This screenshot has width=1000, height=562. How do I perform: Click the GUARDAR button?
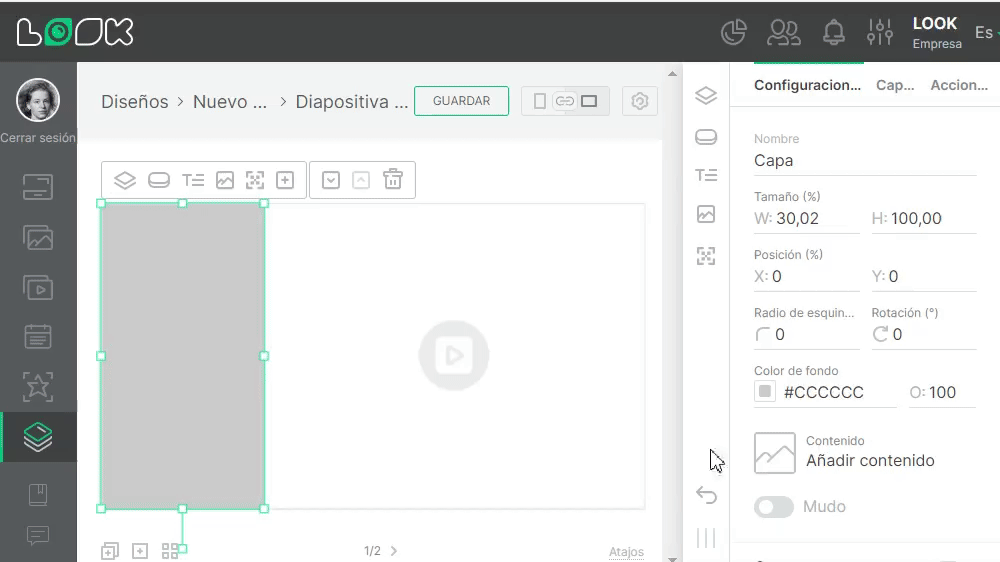click(x=461, y=101)
